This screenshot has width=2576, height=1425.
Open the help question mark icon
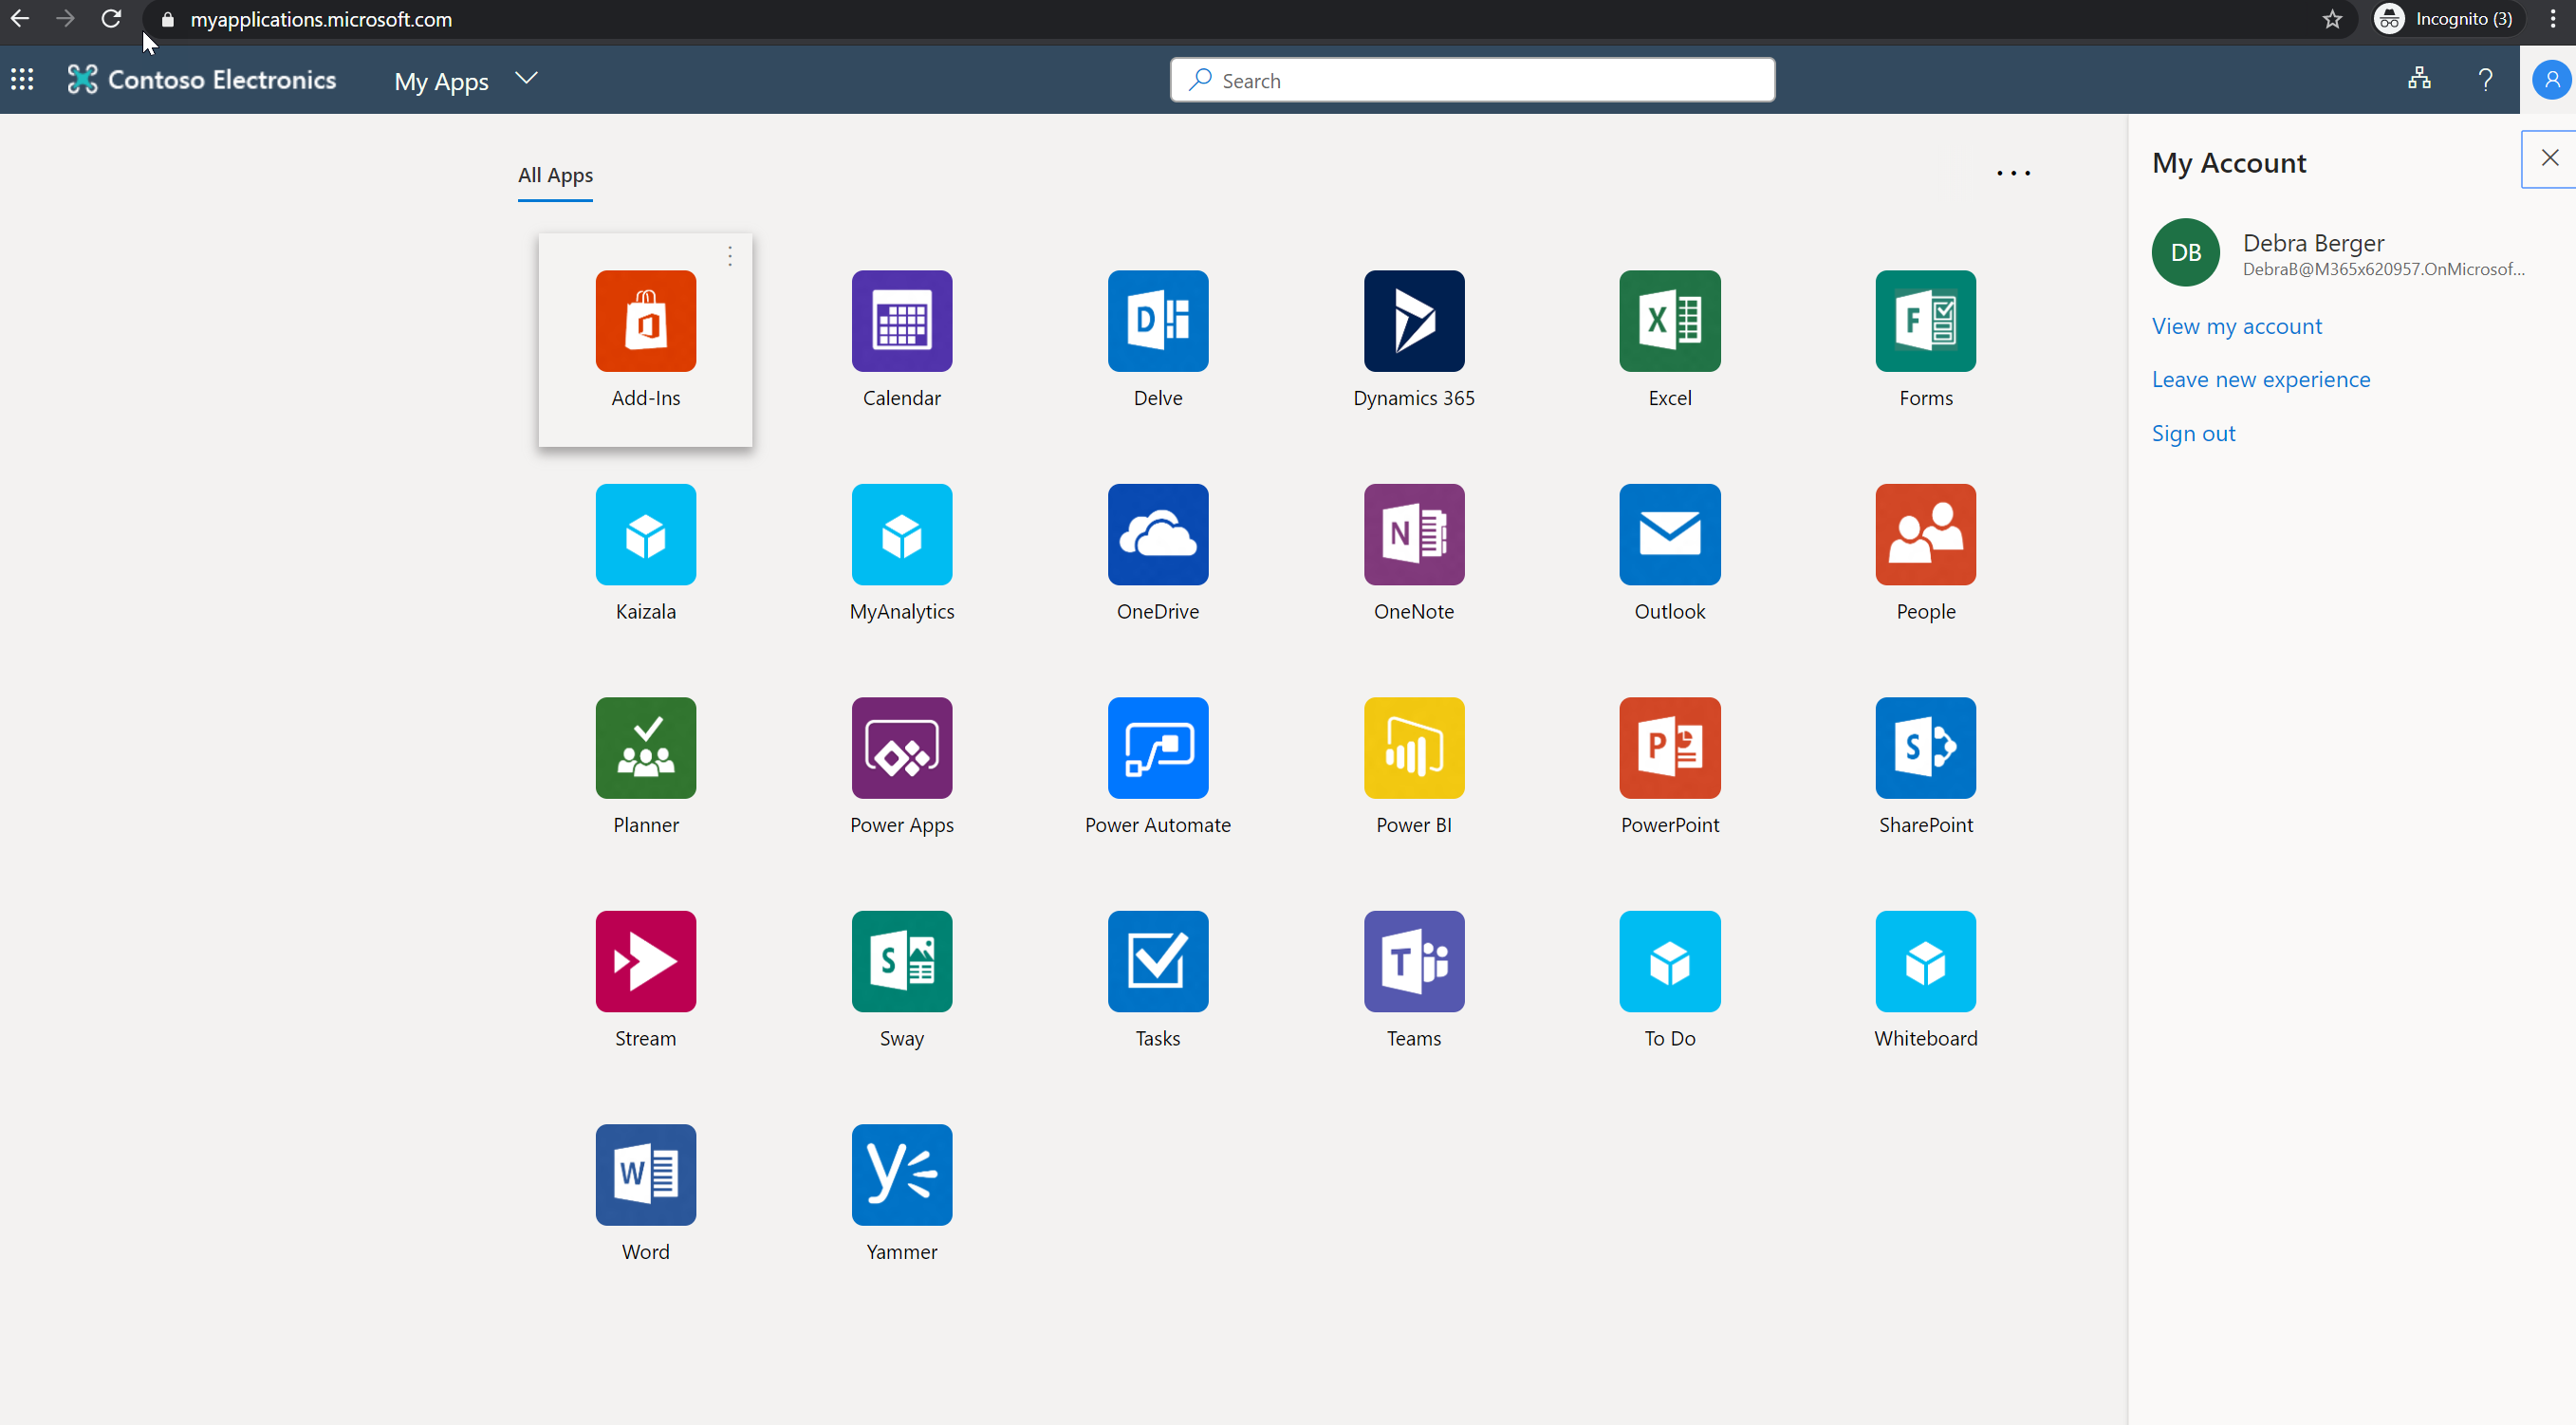tap(2485, 79)
